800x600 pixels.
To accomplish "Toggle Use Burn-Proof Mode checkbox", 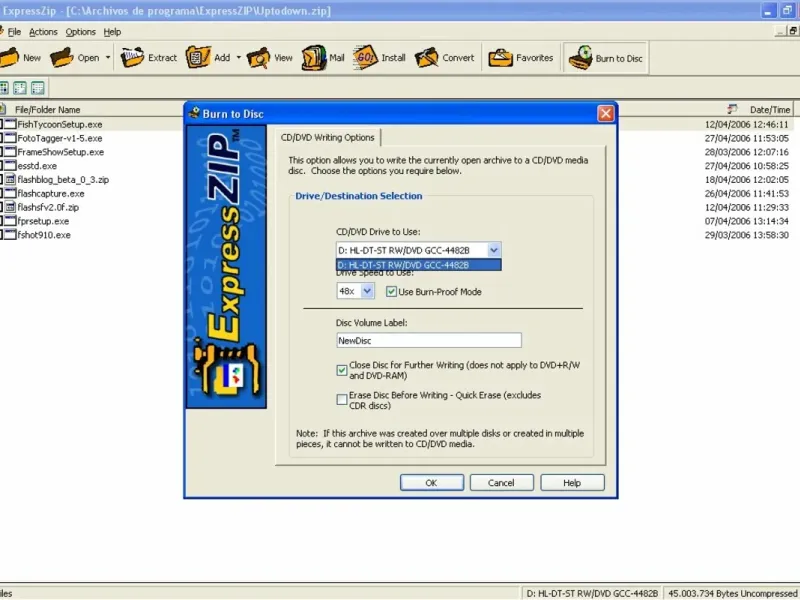I will (x=391, y=292).
